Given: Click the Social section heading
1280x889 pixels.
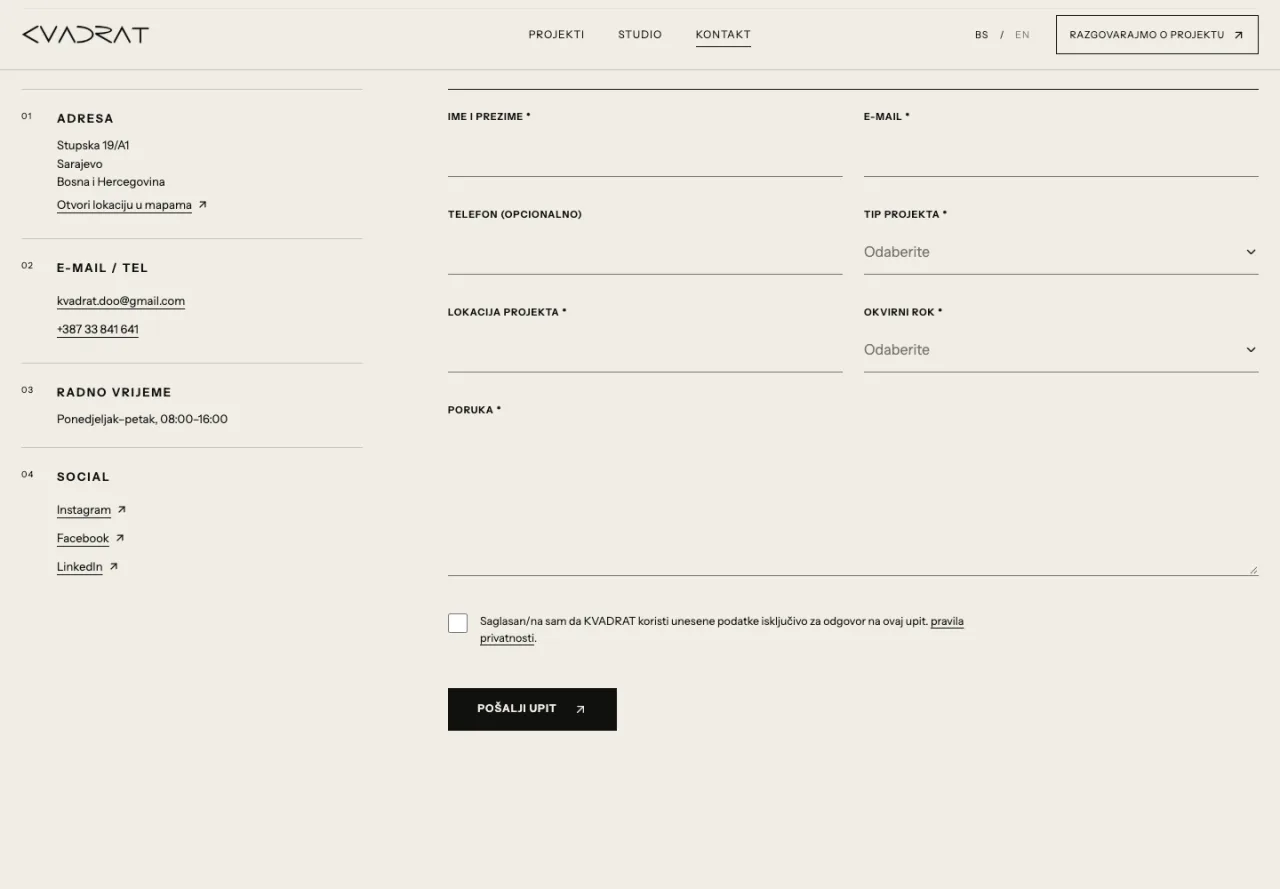Looking at the screenshot, I should pyautogui.click(x=83, y=477).
